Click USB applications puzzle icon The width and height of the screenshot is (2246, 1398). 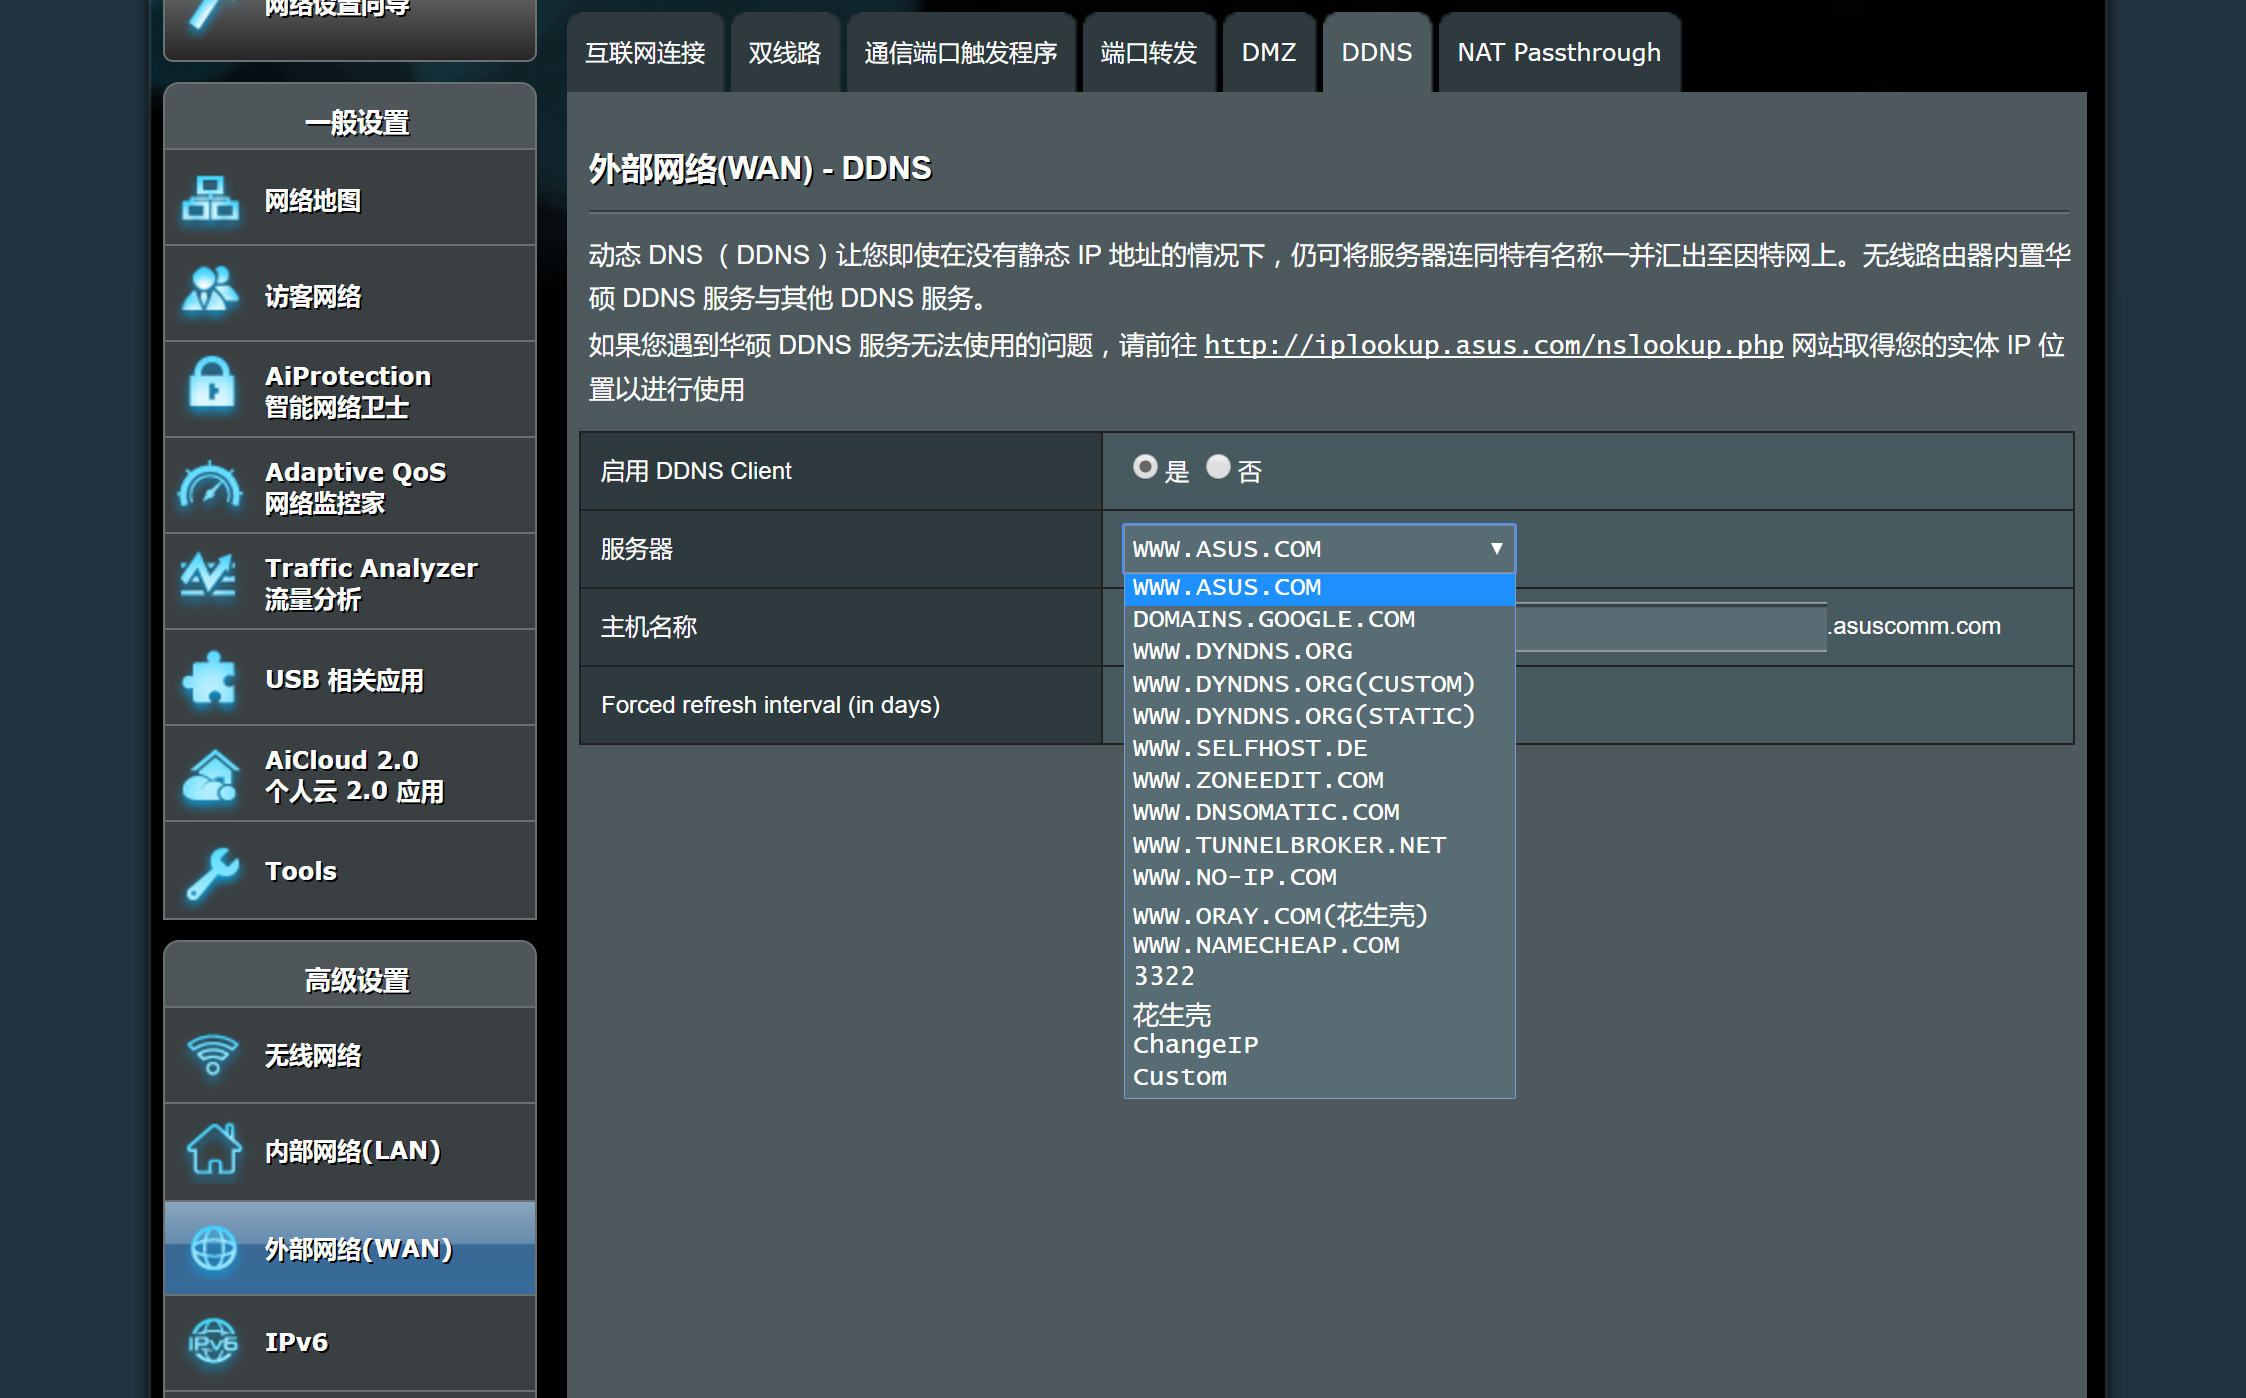[x=210, y=680]
